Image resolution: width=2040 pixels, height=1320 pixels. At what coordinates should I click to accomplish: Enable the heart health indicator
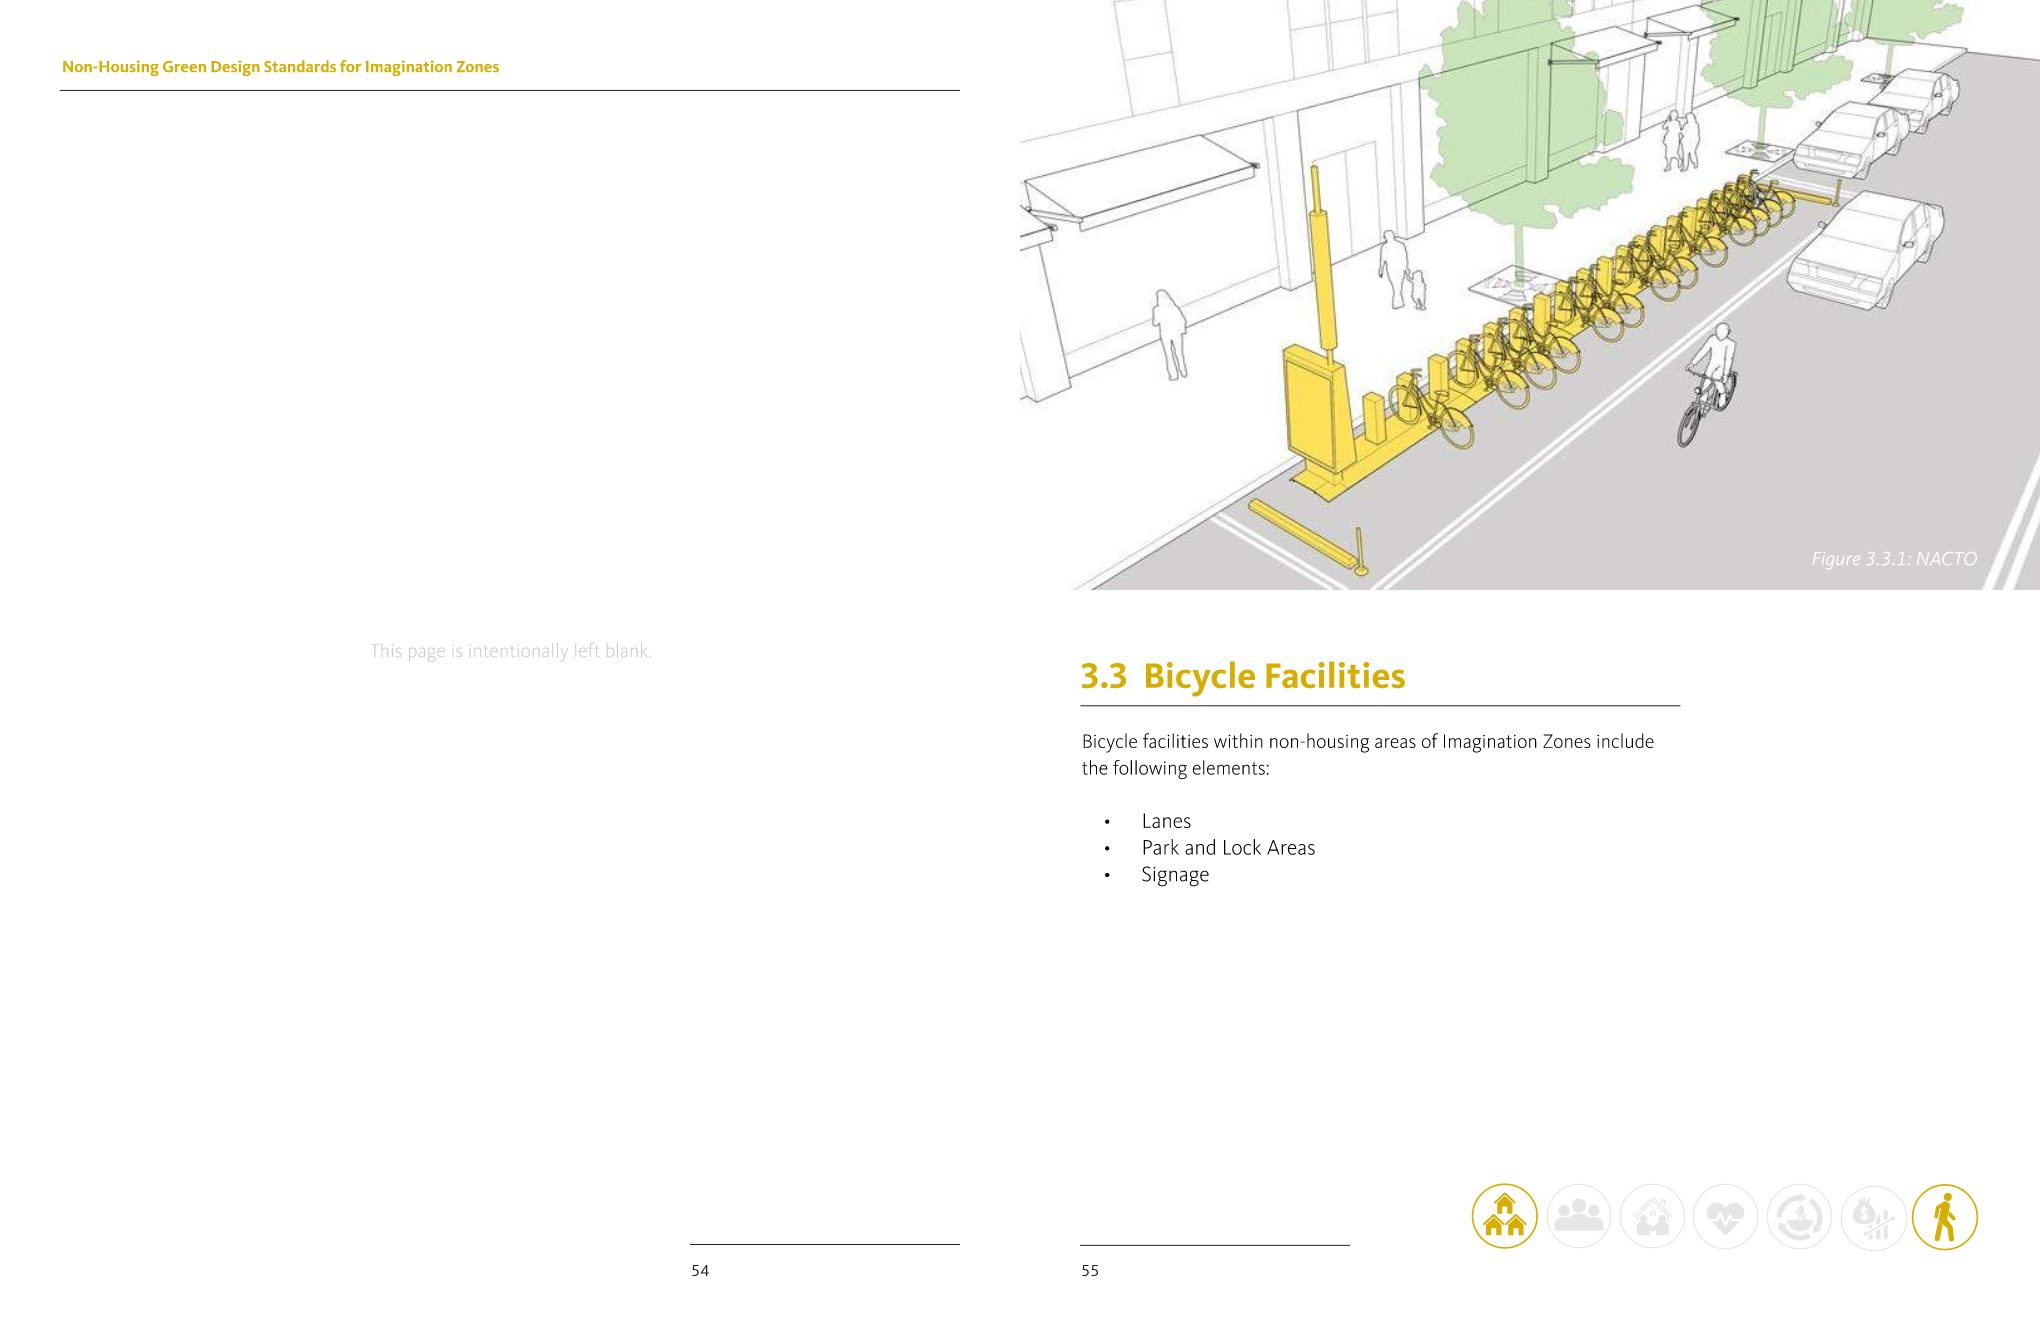1725,1216
